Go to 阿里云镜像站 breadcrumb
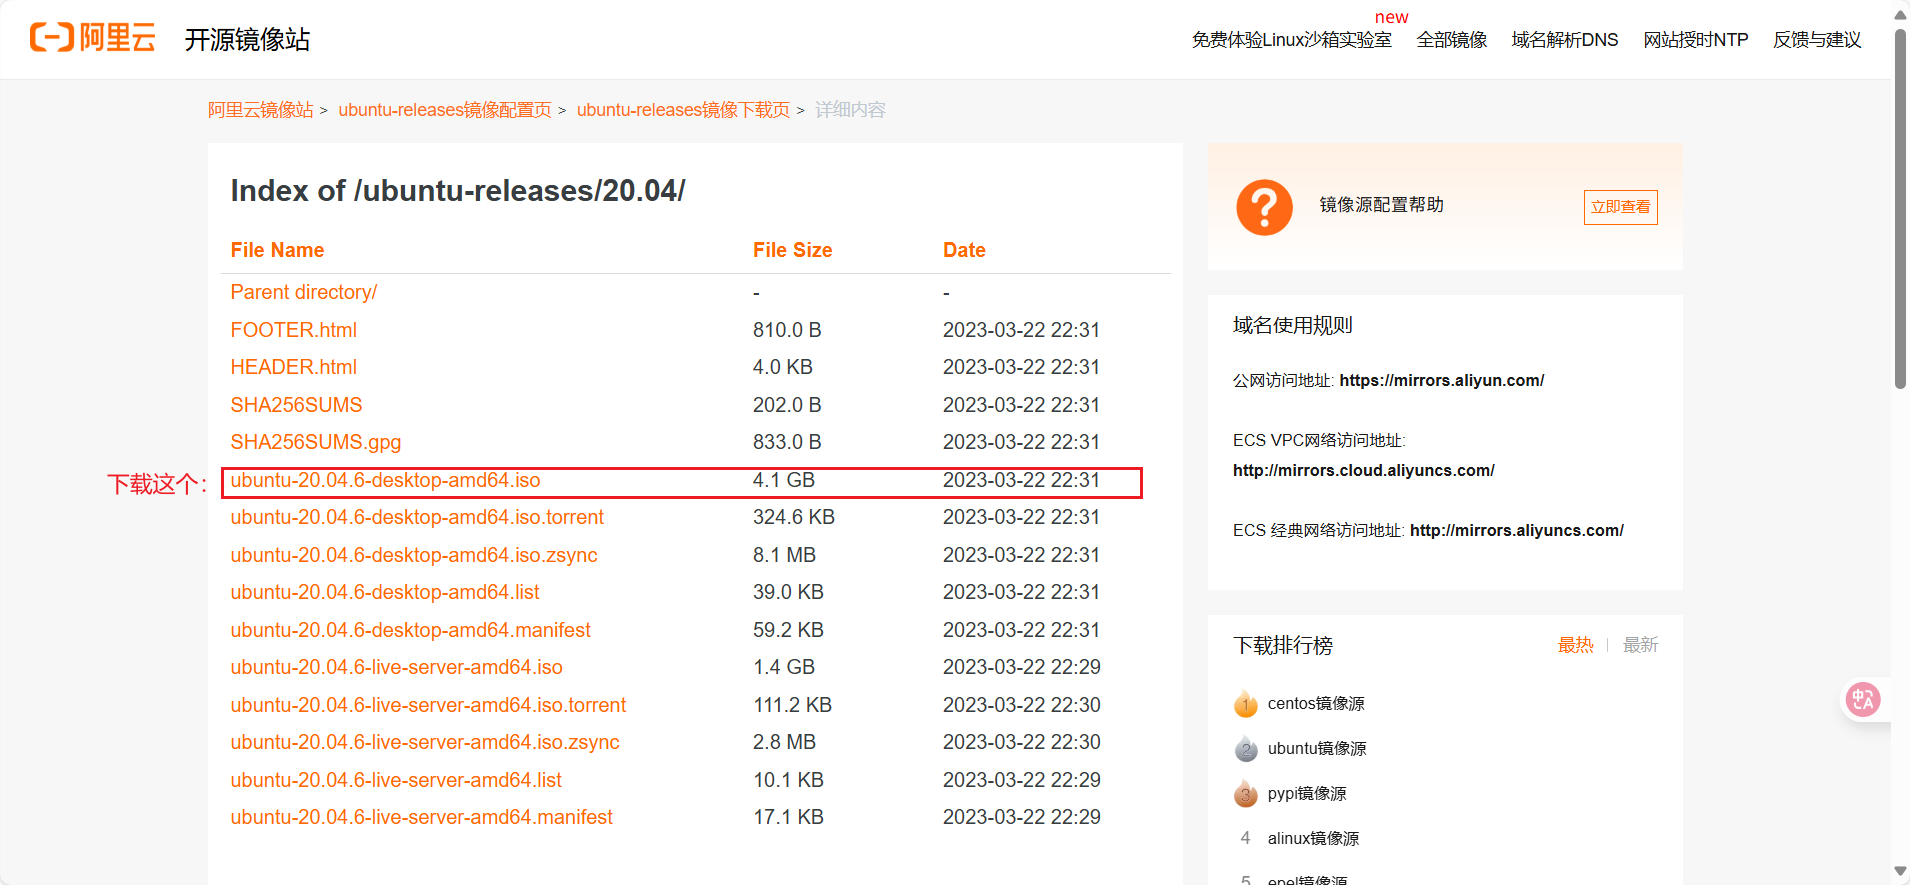The width and height of the screenshot is (1910, 885). (260, 110)
